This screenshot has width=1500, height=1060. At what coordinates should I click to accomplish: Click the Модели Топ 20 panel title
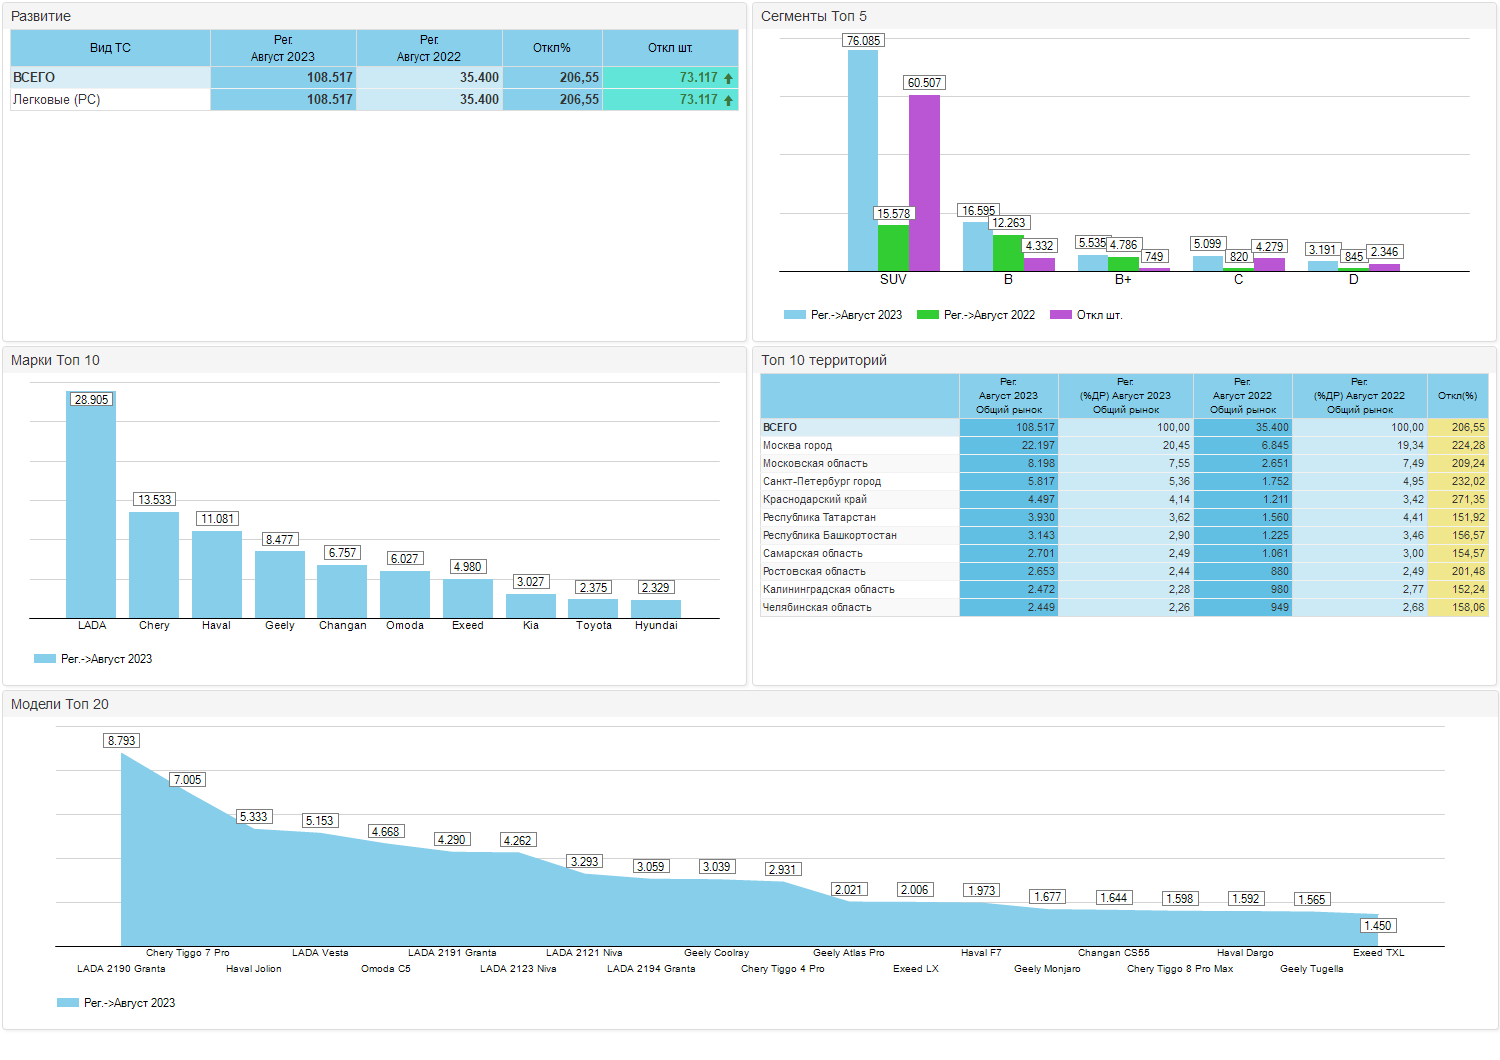click(x=60, y=704)
